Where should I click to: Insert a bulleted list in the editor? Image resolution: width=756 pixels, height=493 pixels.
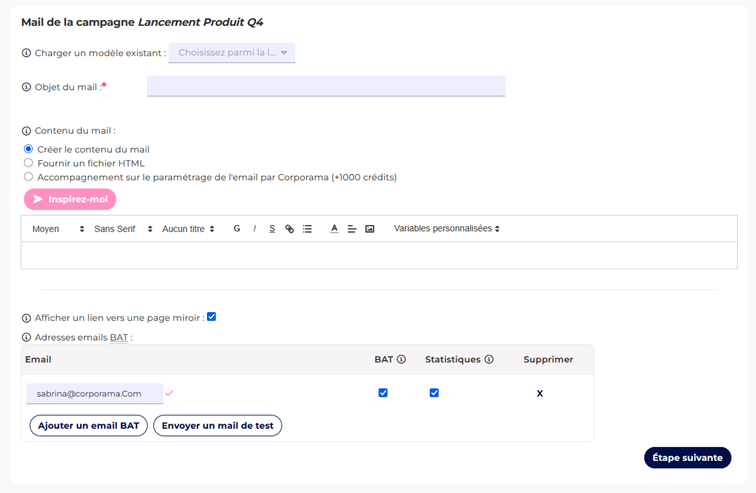coord(307,229)
